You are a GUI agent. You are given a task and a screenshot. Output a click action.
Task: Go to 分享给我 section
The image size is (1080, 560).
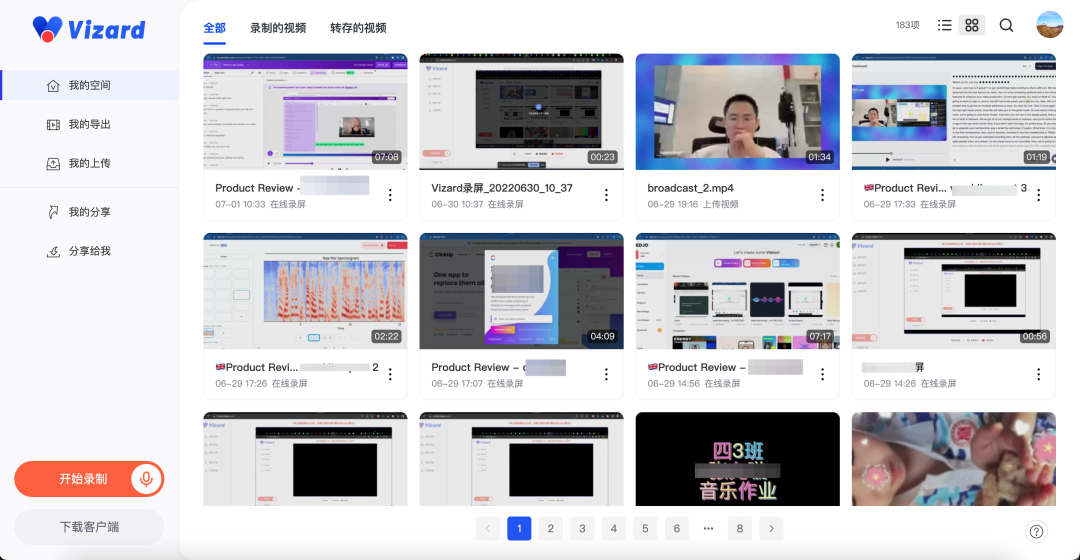(x=89, y=251)
